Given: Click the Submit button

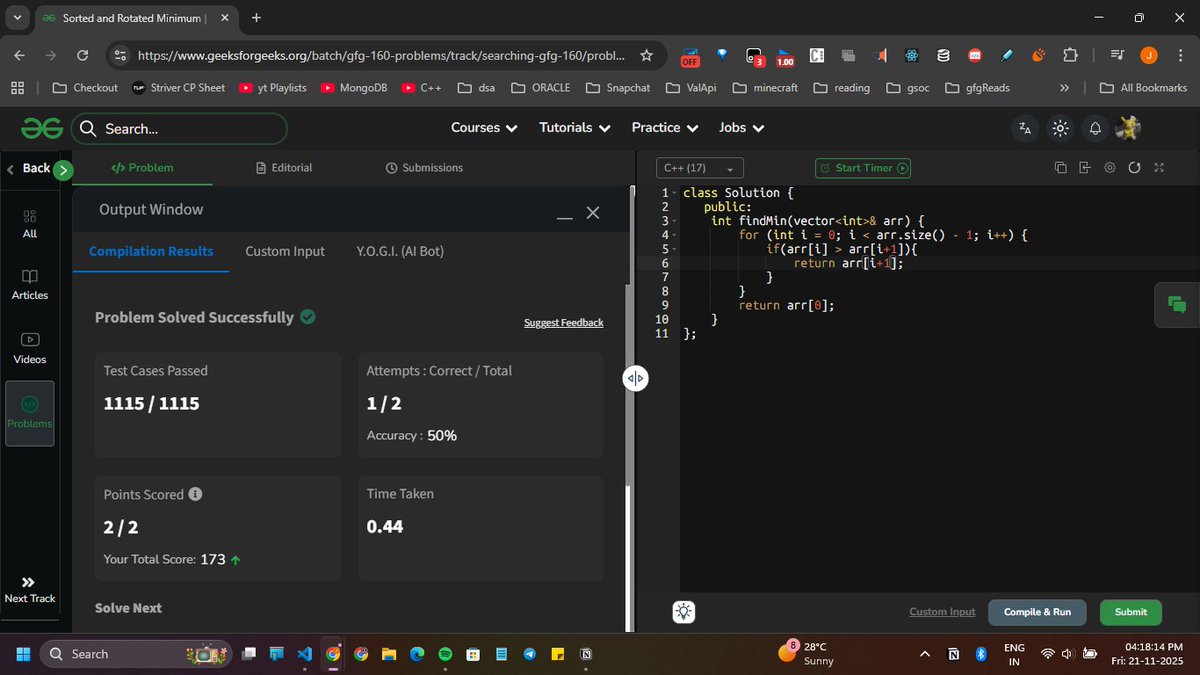Looking at the screenshot, I should [1130, 611].
